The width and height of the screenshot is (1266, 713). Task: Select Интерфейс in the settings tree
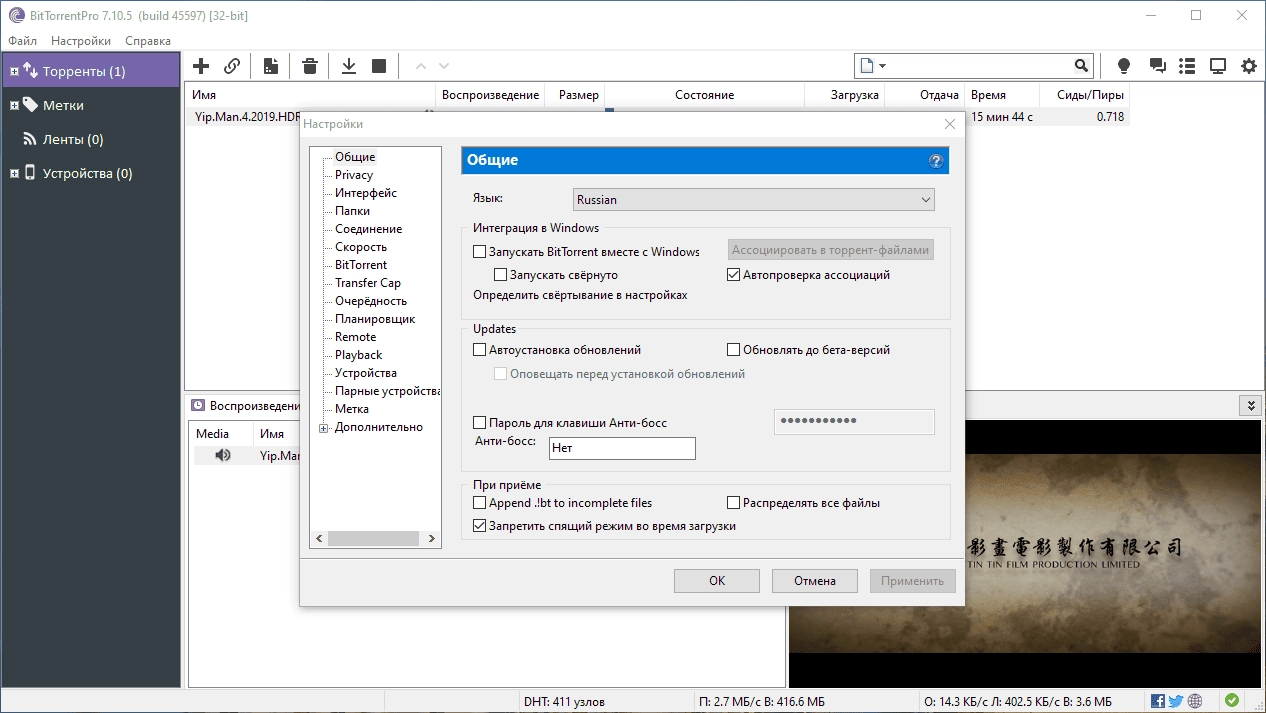[x=366, y=193]
